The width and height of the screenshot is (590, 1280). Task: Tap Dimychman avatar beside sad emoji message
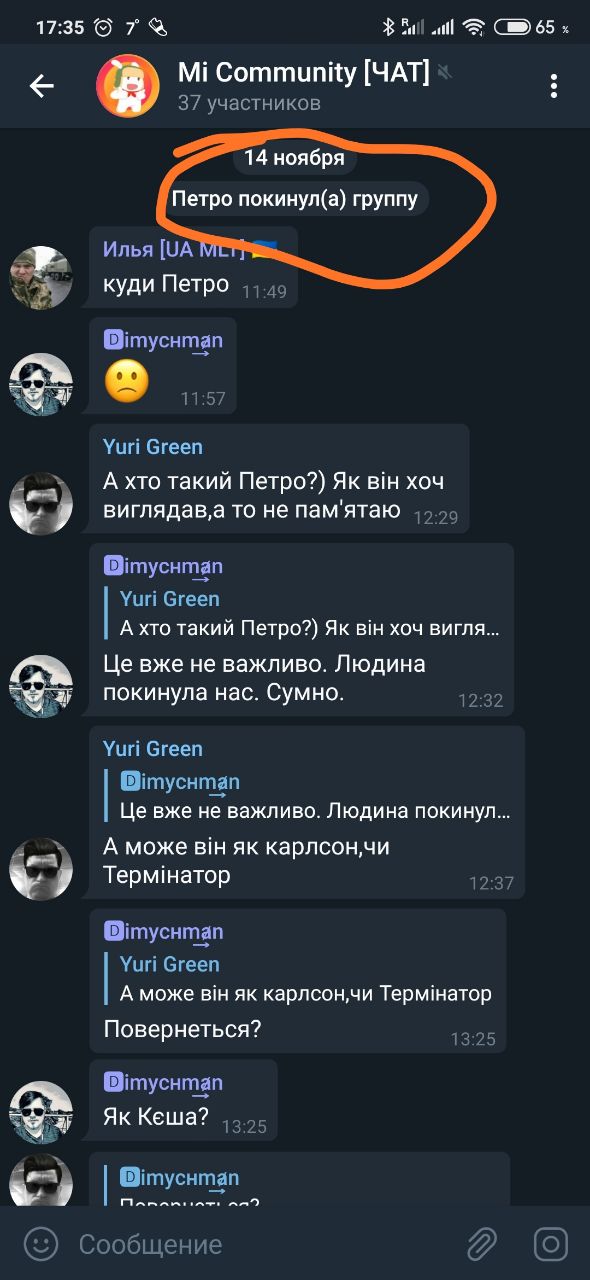coord(41,384)
